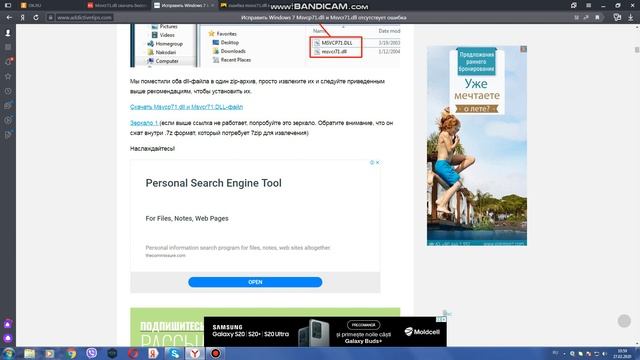
Task: Click the blue OPEN button in the ad
Action: click(255, 282)
